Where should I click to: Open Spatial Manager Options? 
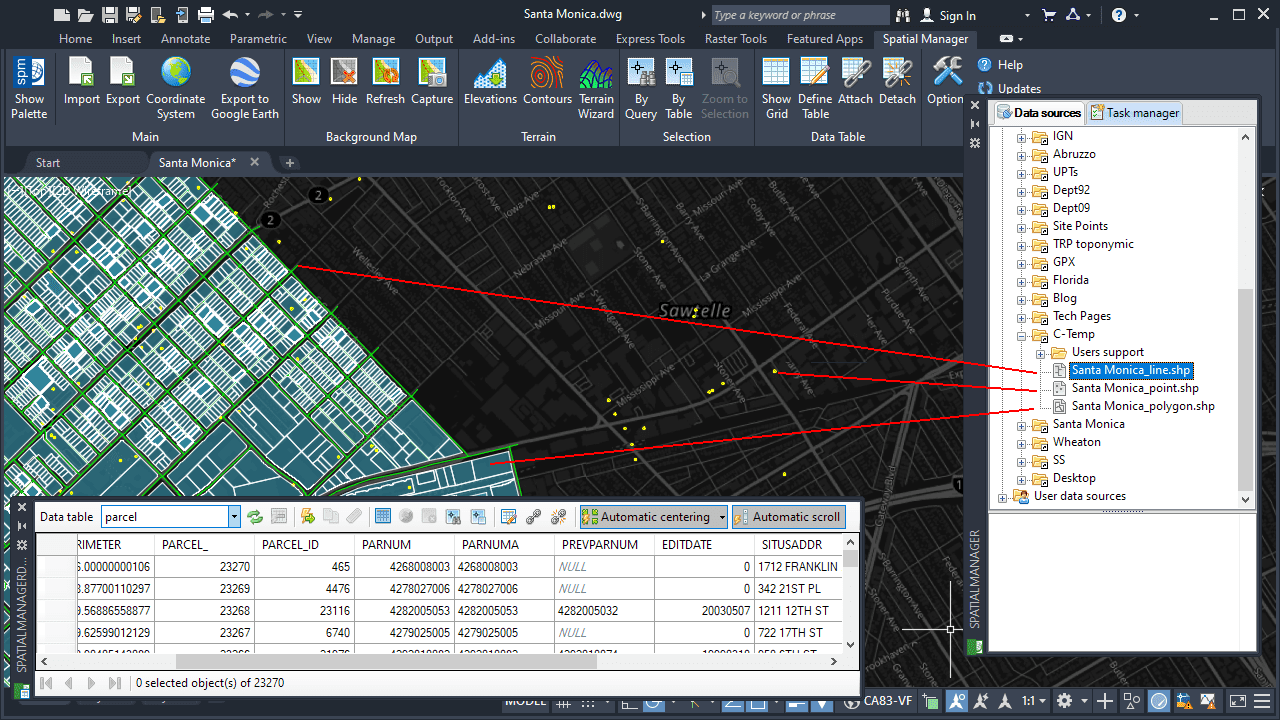point(946,82)
